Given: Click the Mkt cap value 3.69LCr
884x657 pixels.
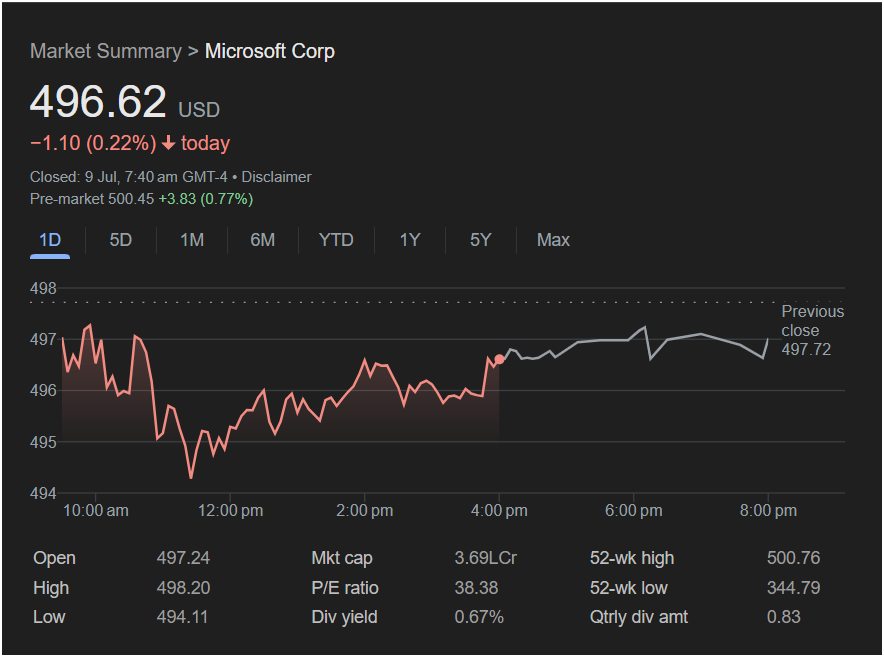Looking at the screenshot, I should tap(485, 558).
